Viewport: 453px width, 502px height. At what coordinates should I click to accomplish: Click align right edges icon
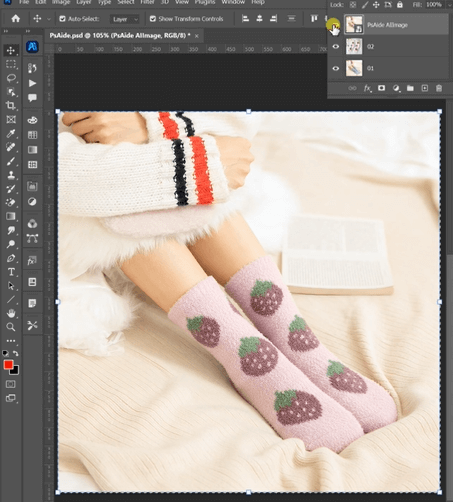click(x=273, y=19)
